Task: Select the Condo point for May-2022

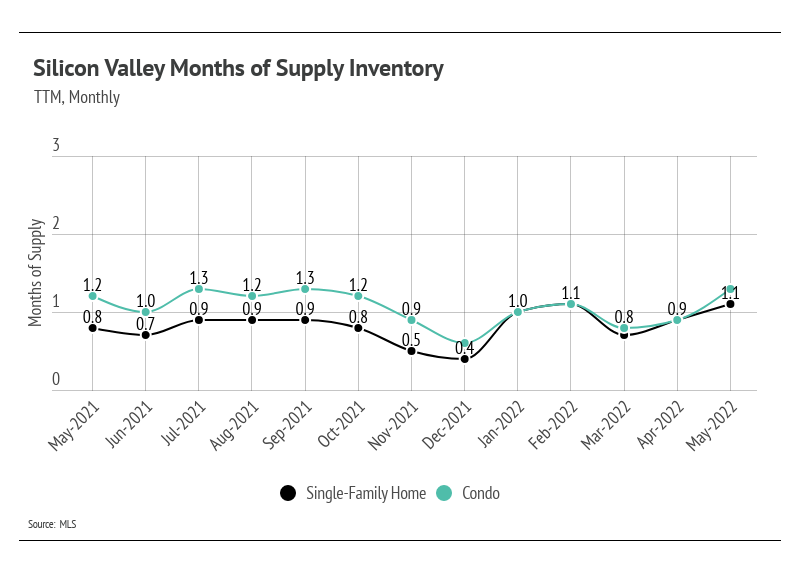Action: point(730,289)
